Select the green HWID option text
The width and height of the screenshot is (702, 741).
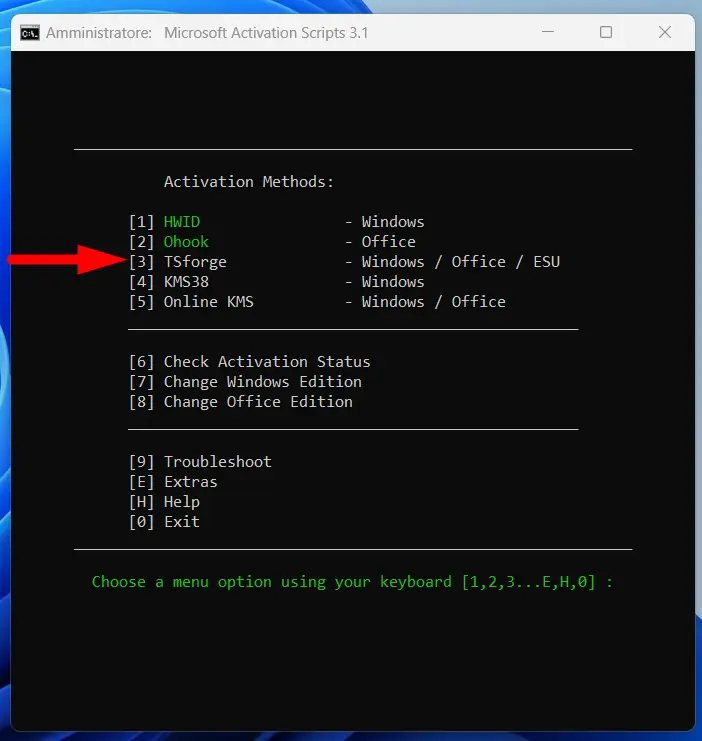pos(182,222)
